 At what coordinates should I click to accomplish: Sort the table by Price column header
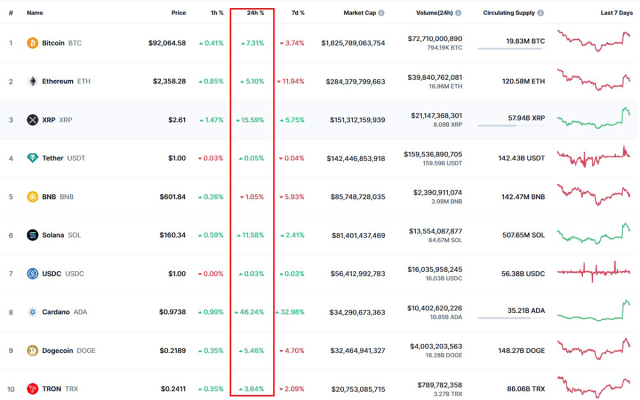(178, 13)
